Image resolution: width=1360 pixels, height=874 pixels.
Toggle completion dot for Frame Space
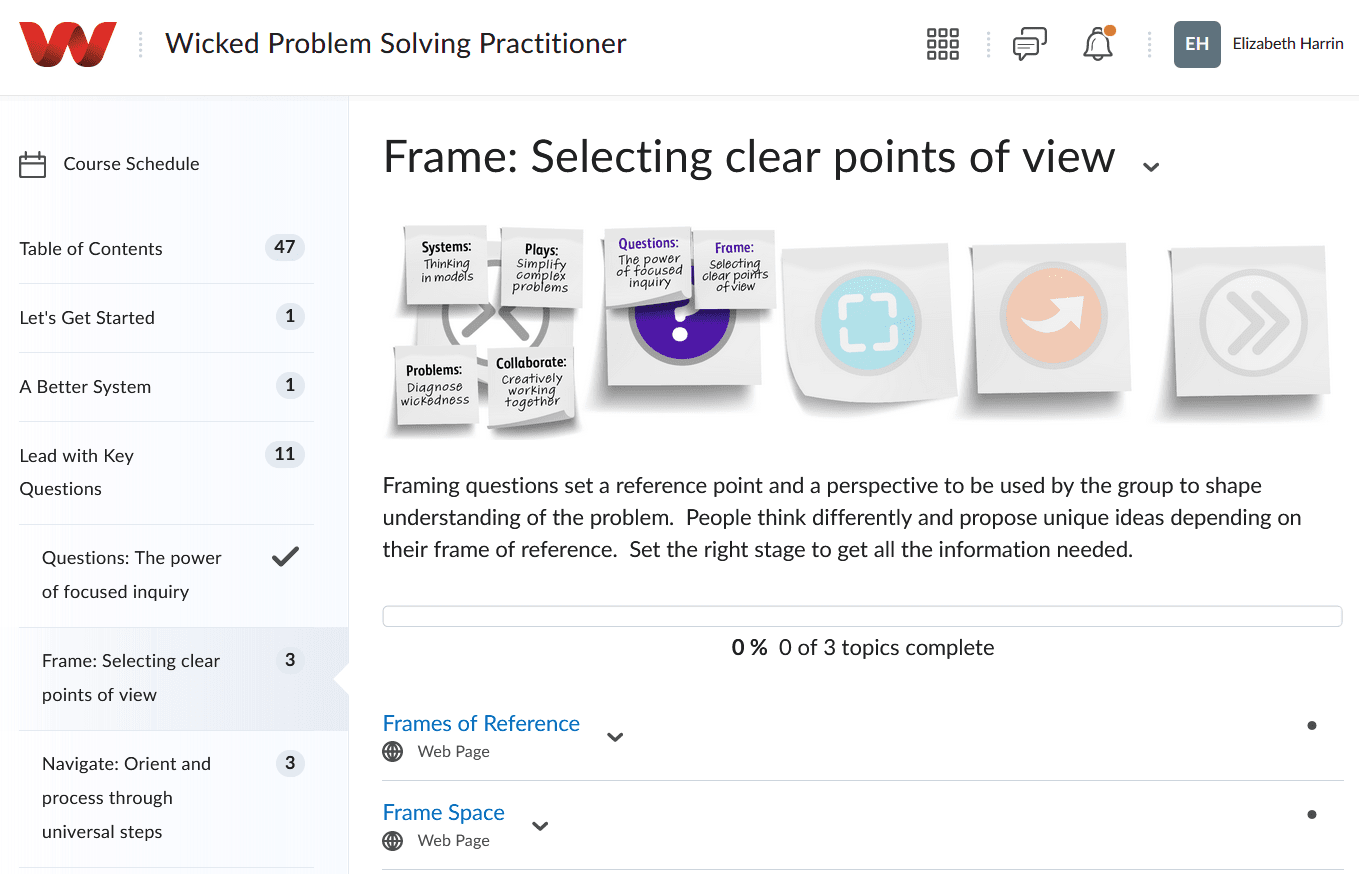(1312, 815)
